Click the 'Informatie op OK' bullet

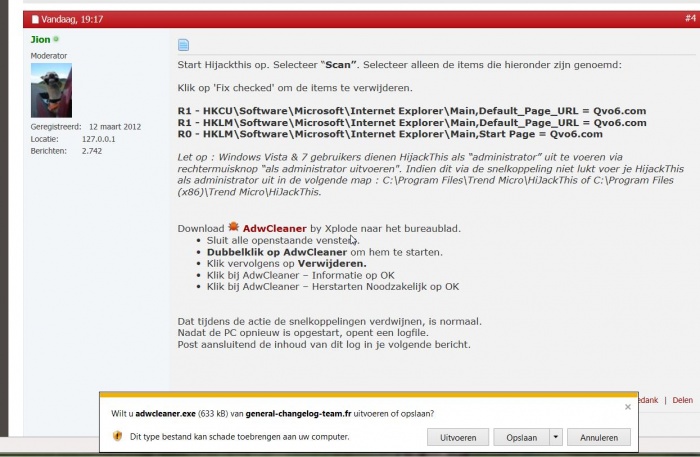point(300,275)
